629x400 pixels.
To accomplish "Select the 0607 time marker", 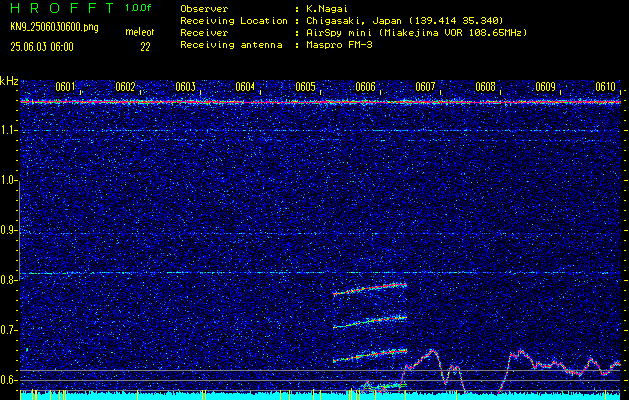I will click(x=425, y=86).
